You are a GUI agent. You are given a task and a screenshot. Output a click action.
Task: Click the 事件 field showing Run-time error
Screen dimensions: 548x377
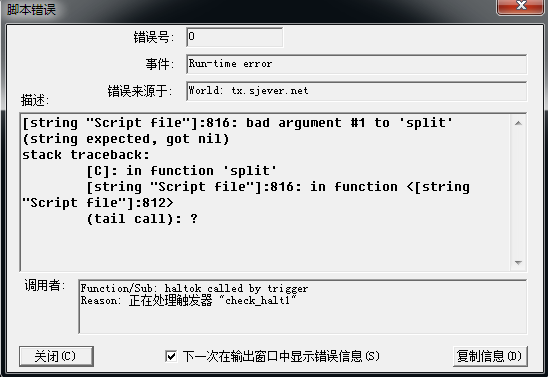pos(356,64)
